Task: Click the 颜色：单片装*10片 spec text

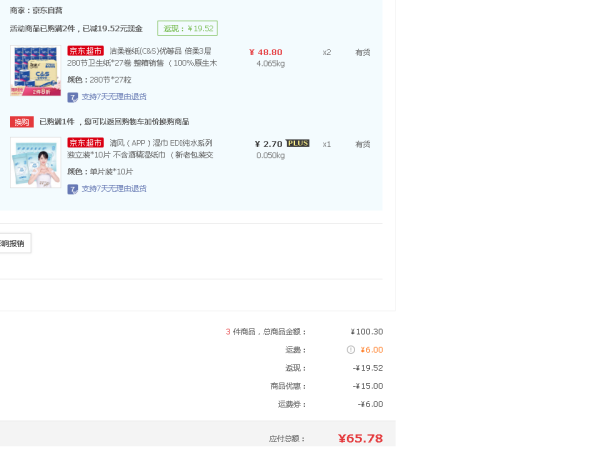Action: [100, 172]
